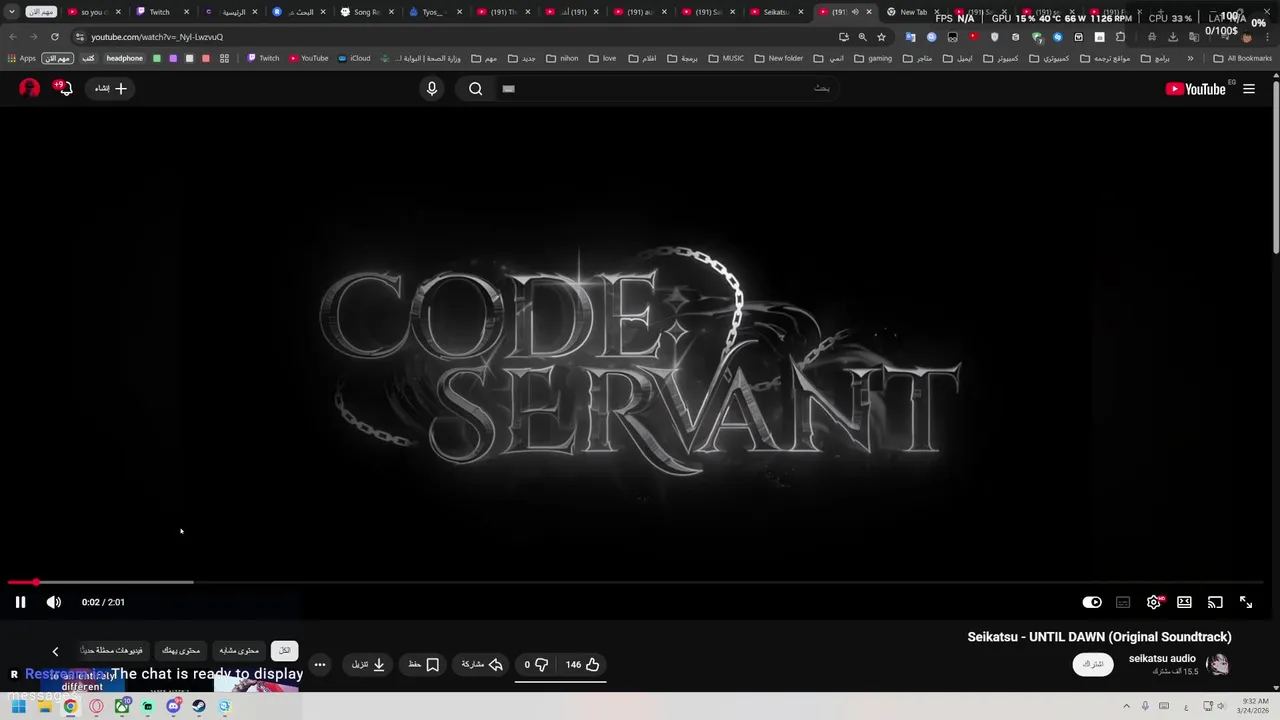This screenshot has width=1280, height=720.
Task: Select the 'محتوى يهمّك' filter chip
Action: point(181,650)
